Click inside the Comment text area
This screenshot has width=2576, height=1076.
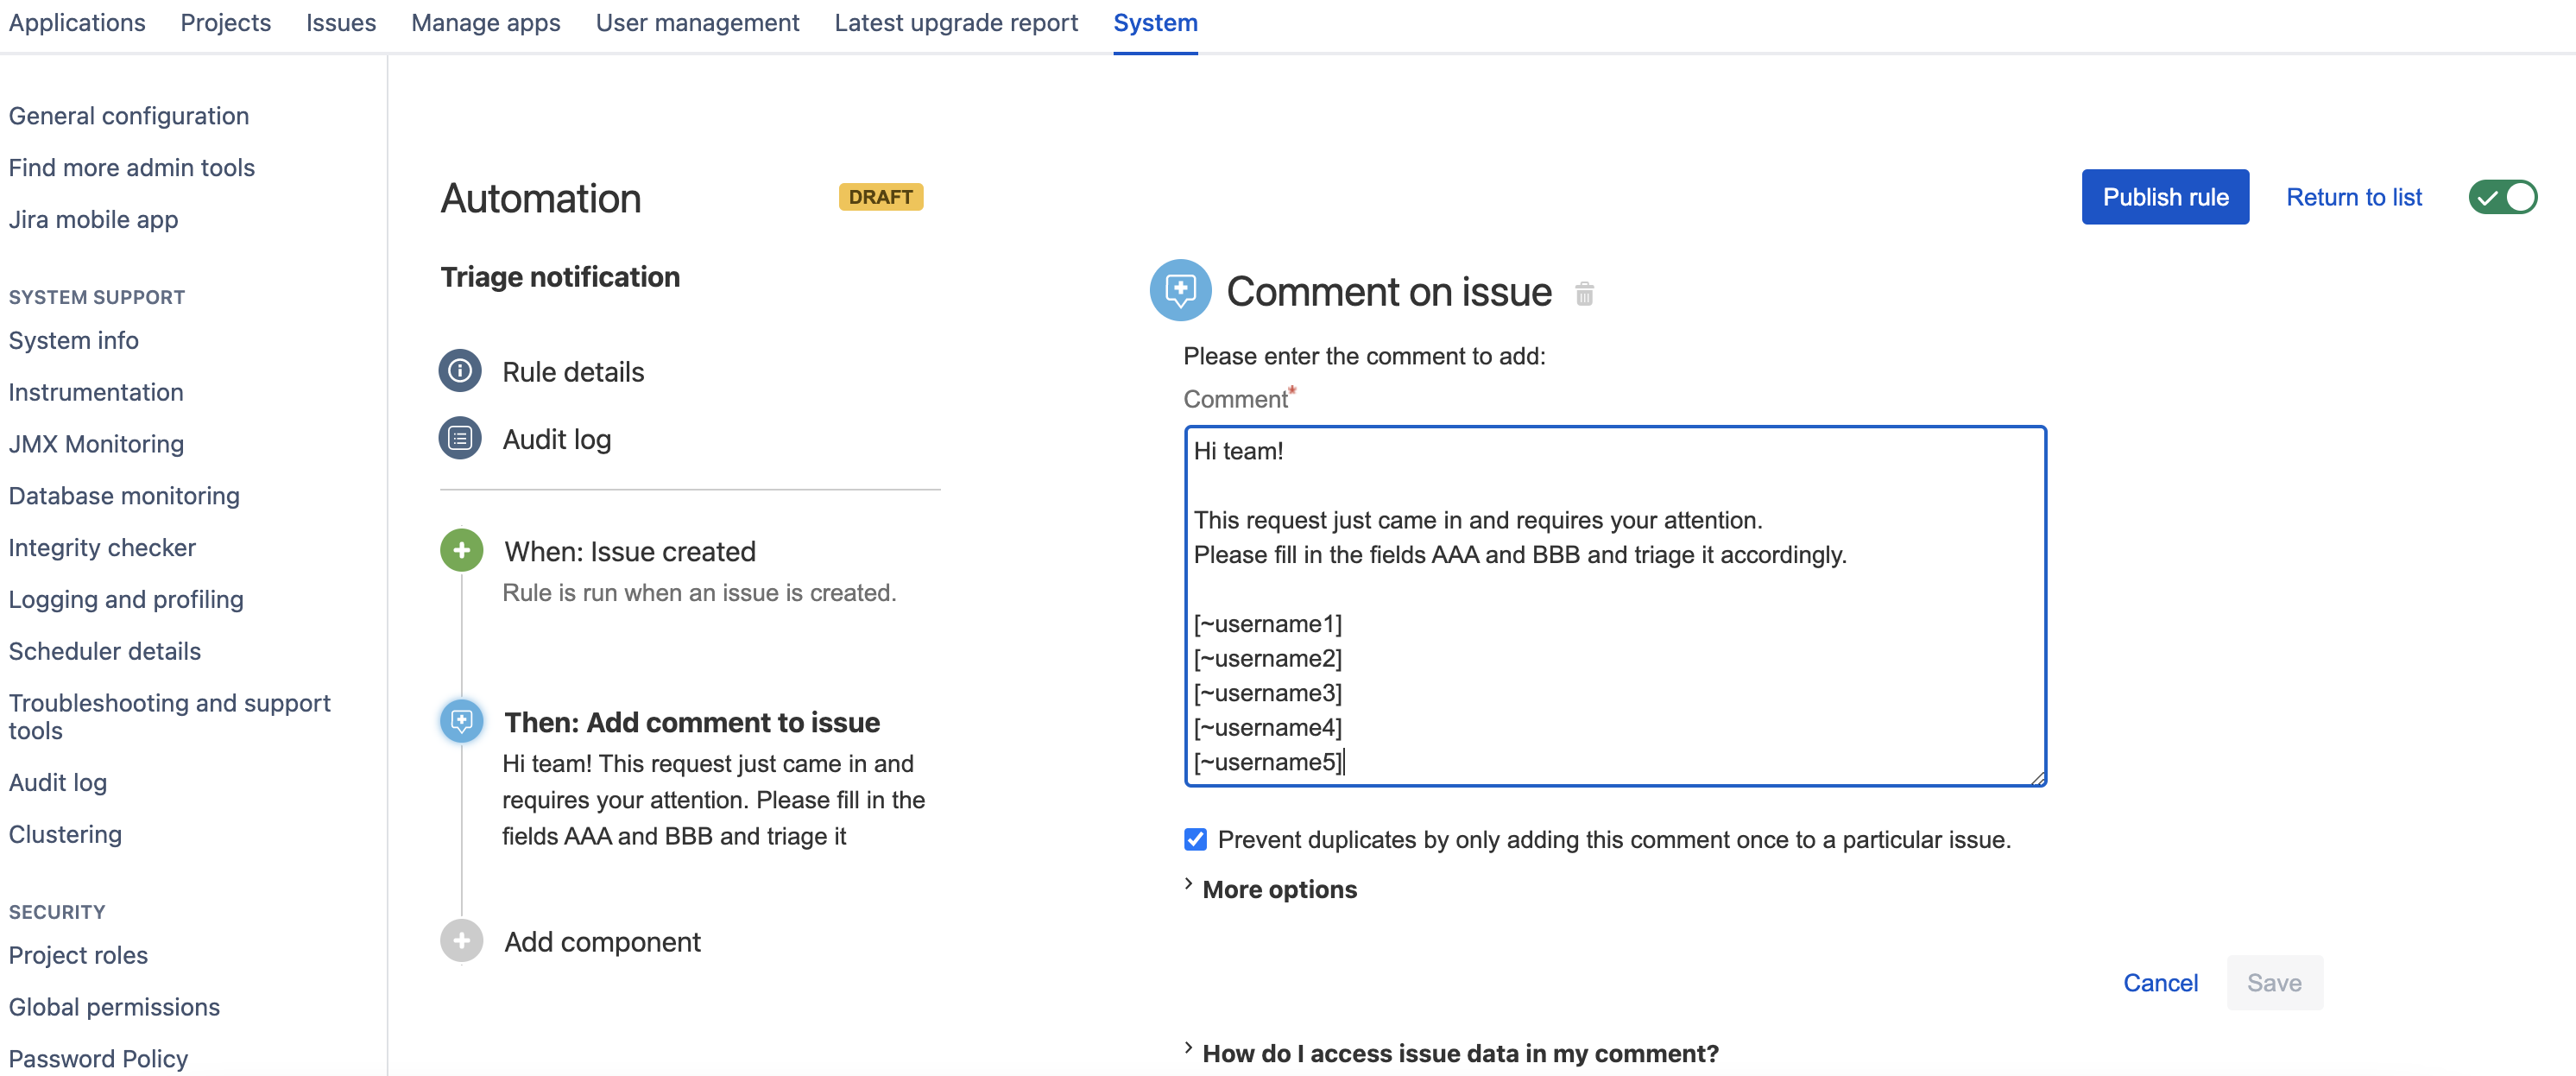[x=1614, y=605]
